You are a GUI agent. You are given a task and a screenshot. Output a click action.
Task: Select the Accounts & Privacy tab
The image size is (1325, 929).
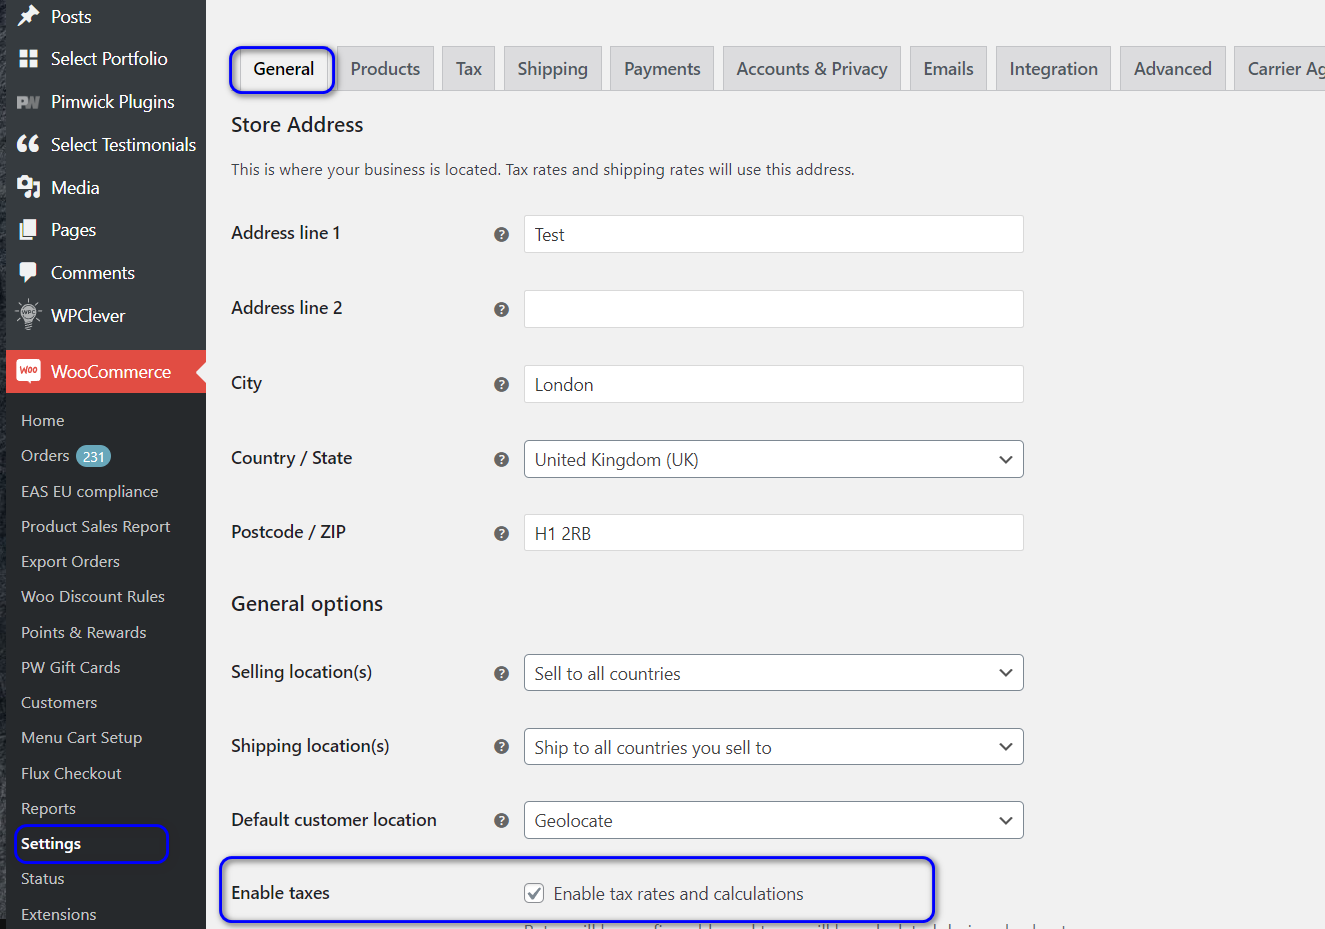click(811, 69)
